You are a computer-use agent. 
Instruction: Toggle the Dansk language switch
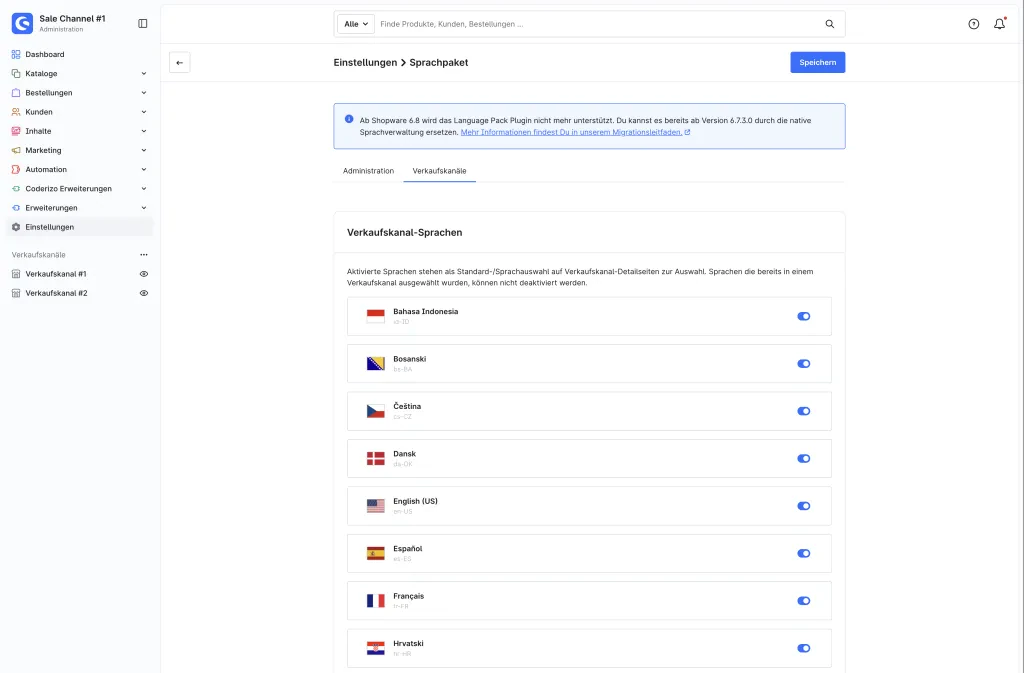pos(803,458)
